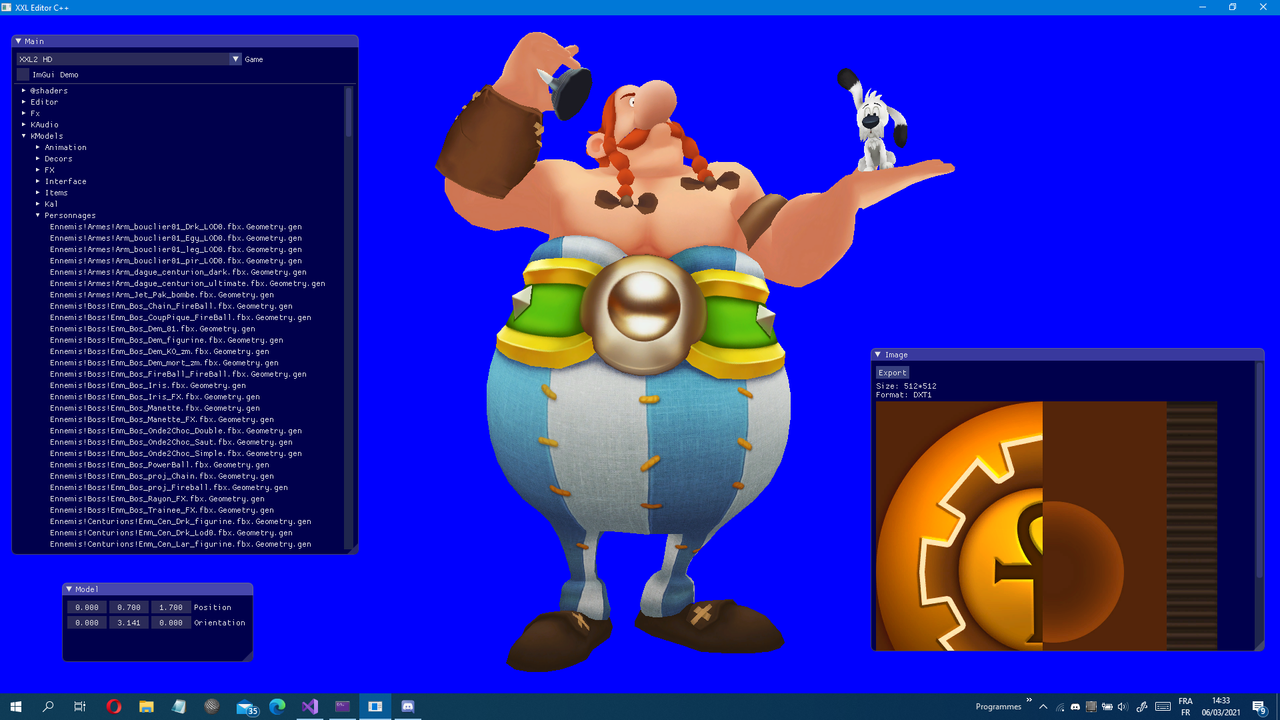Select Arm_dague_centurion_dark.fbx.Geometry.gen
Screen dimensions: 1280x720
(178, 272)
